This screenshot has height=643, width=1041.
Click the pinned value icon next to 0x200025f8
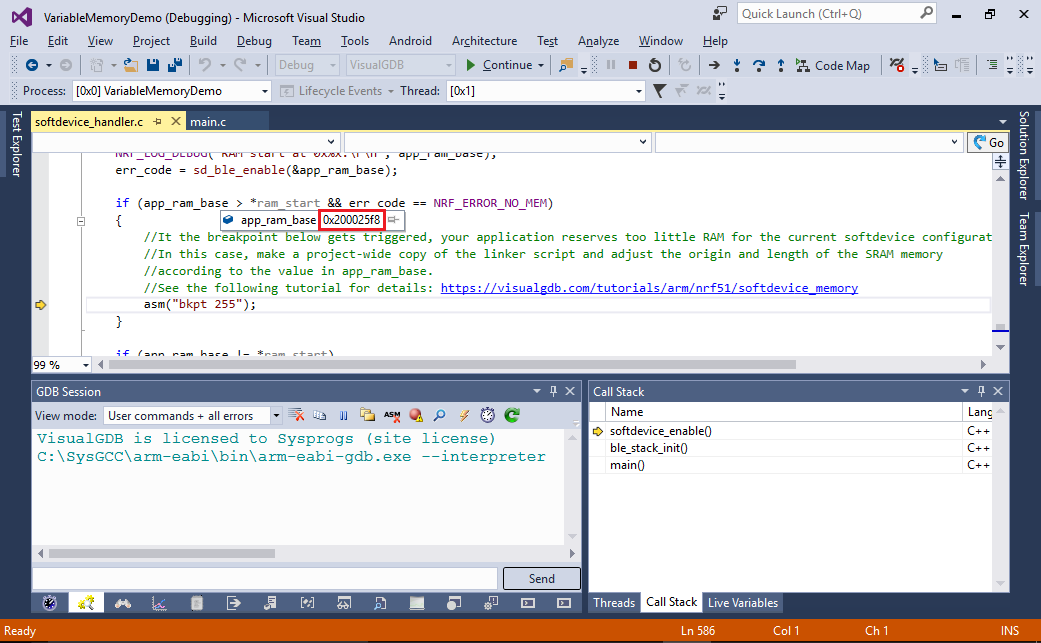(394, 220)
